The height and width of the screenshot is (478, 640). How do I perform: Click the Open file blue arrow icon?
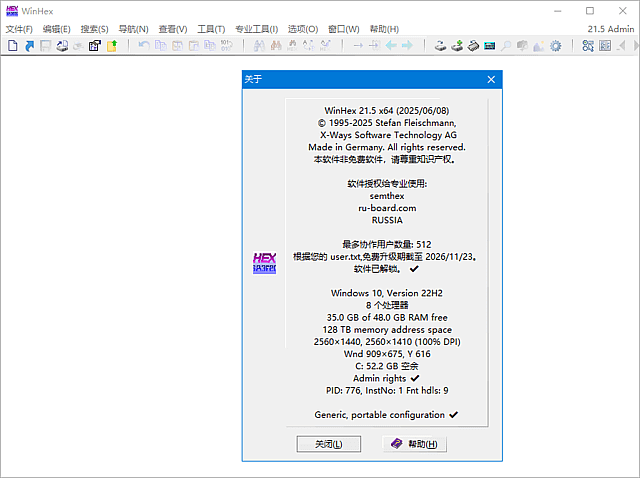(x=29, y=45)
